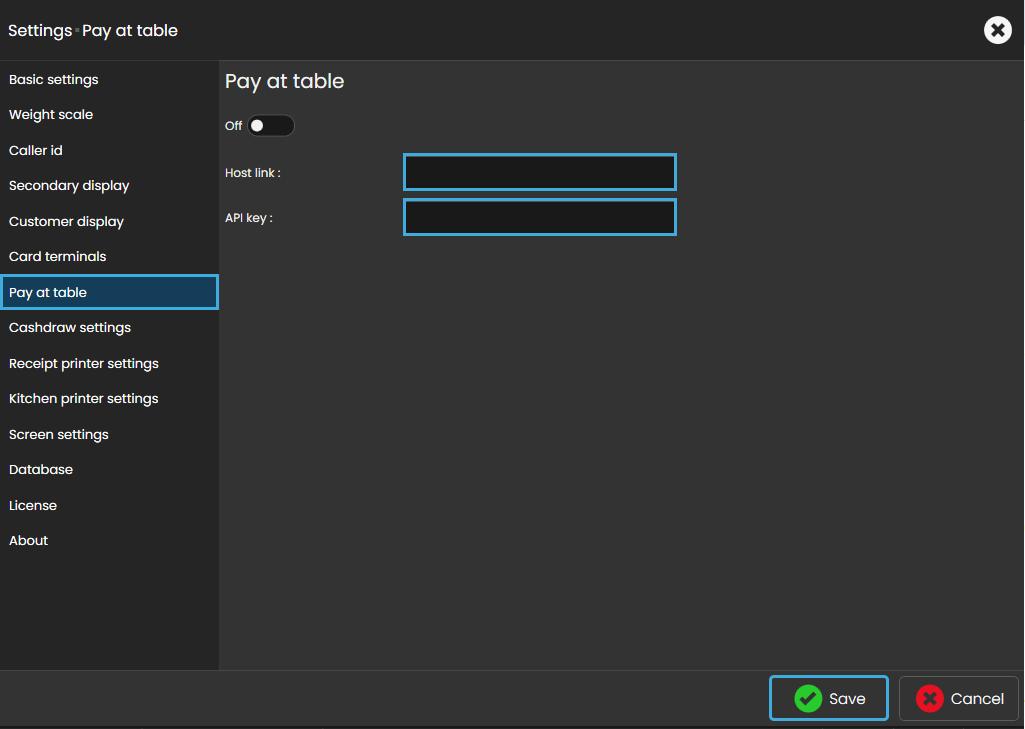Image resolution: width=1025 pixels, height=729 pixels.
Task: Toggle the Pay at table switch on
Action: [x=271, y=126]
